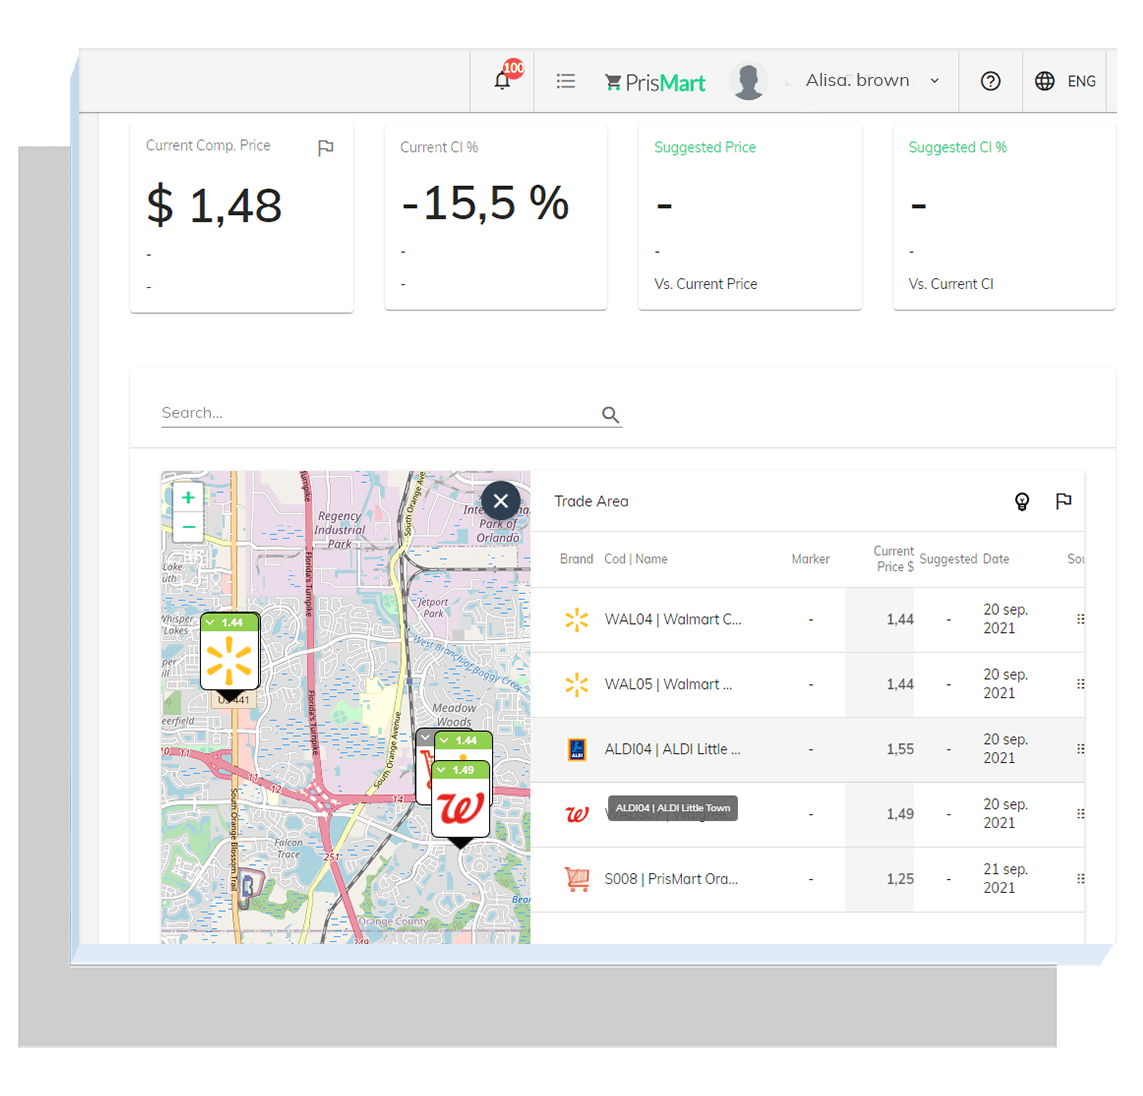Click the -15,5 % CI value
This screenshot has height=1096, width=1143.
click(485, 203)
